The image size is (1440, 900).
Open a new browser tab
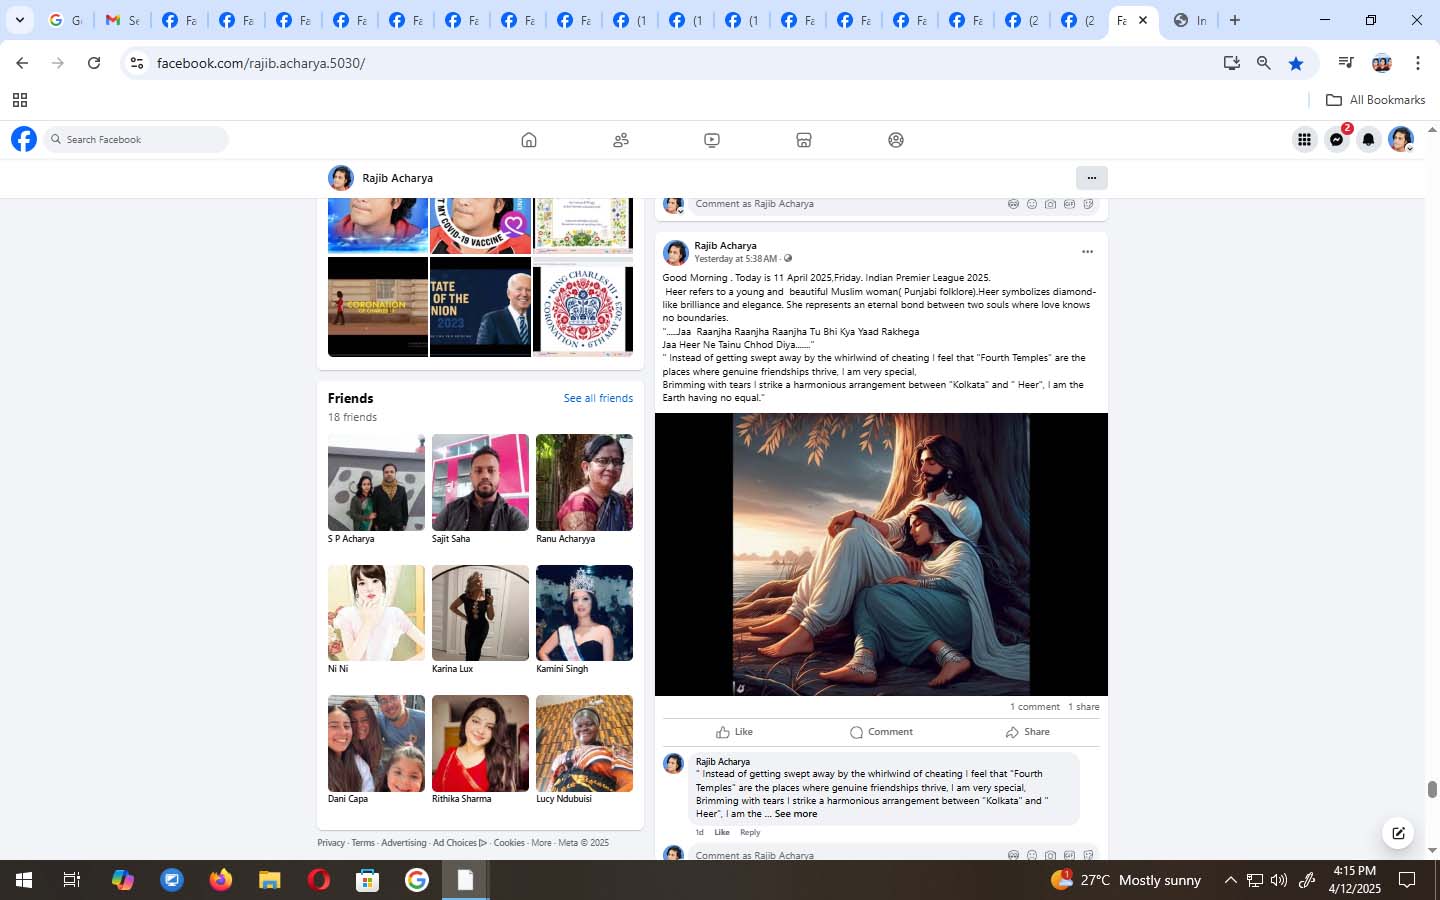(1235, 20)
